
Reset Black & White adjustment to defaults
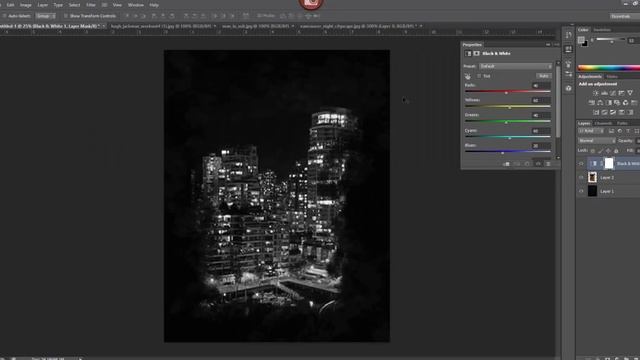pyautogui.click(x=527, y=164)
